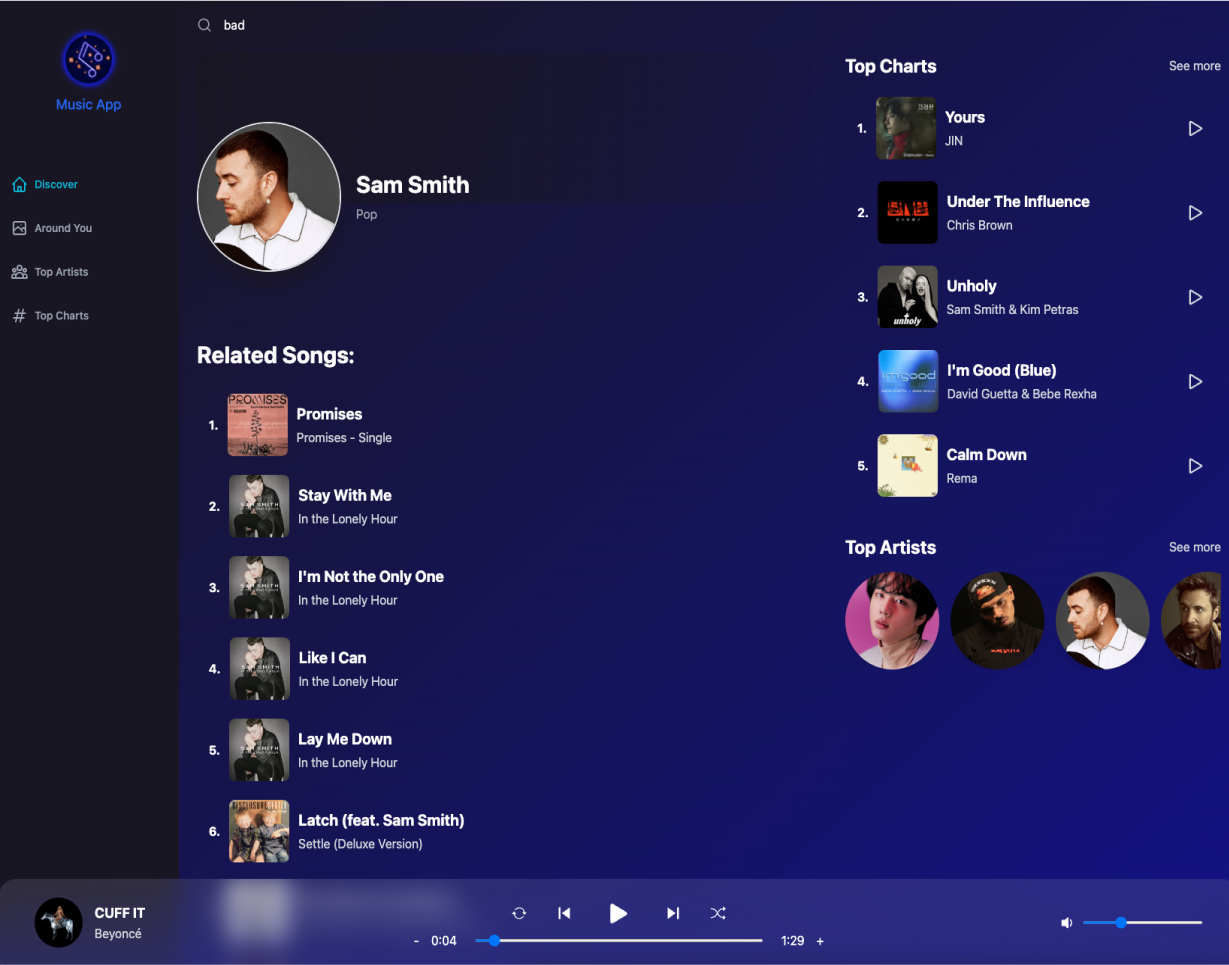
Task: Play "I'm Good (Blue)" chart song
Action: click(1195, 382)
